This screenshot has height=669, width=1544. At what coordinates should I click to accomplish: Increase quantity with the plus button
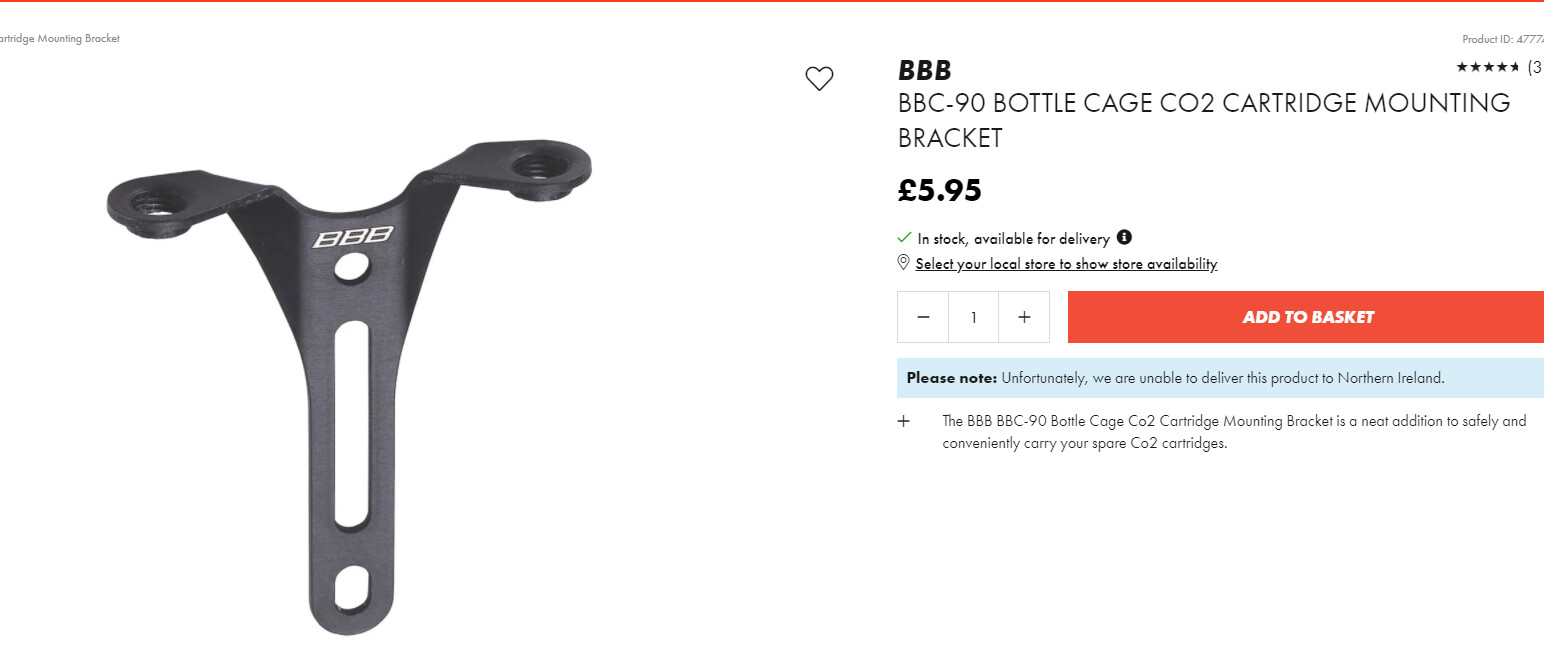[1024, 317]
